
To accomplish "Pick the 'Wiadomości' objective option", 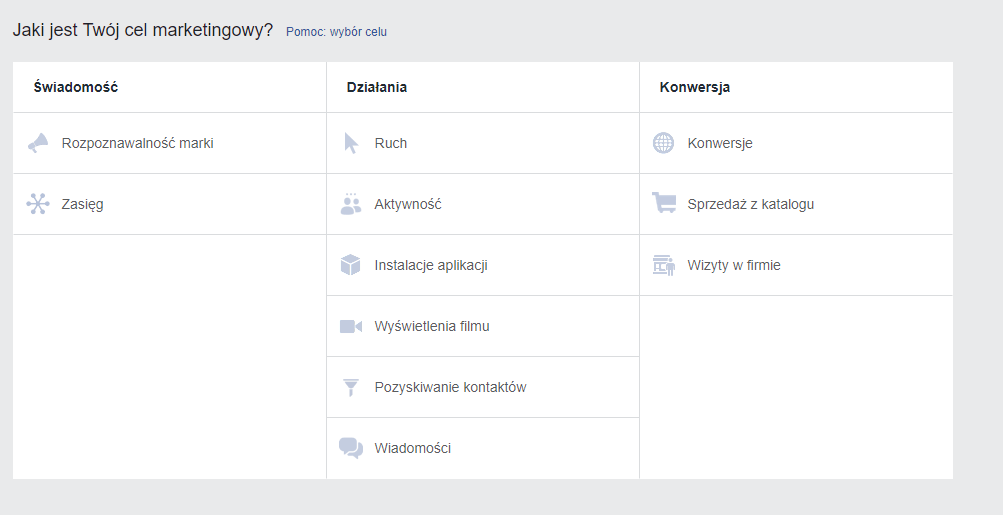I will pyautogui.click(x=413, y=448).
